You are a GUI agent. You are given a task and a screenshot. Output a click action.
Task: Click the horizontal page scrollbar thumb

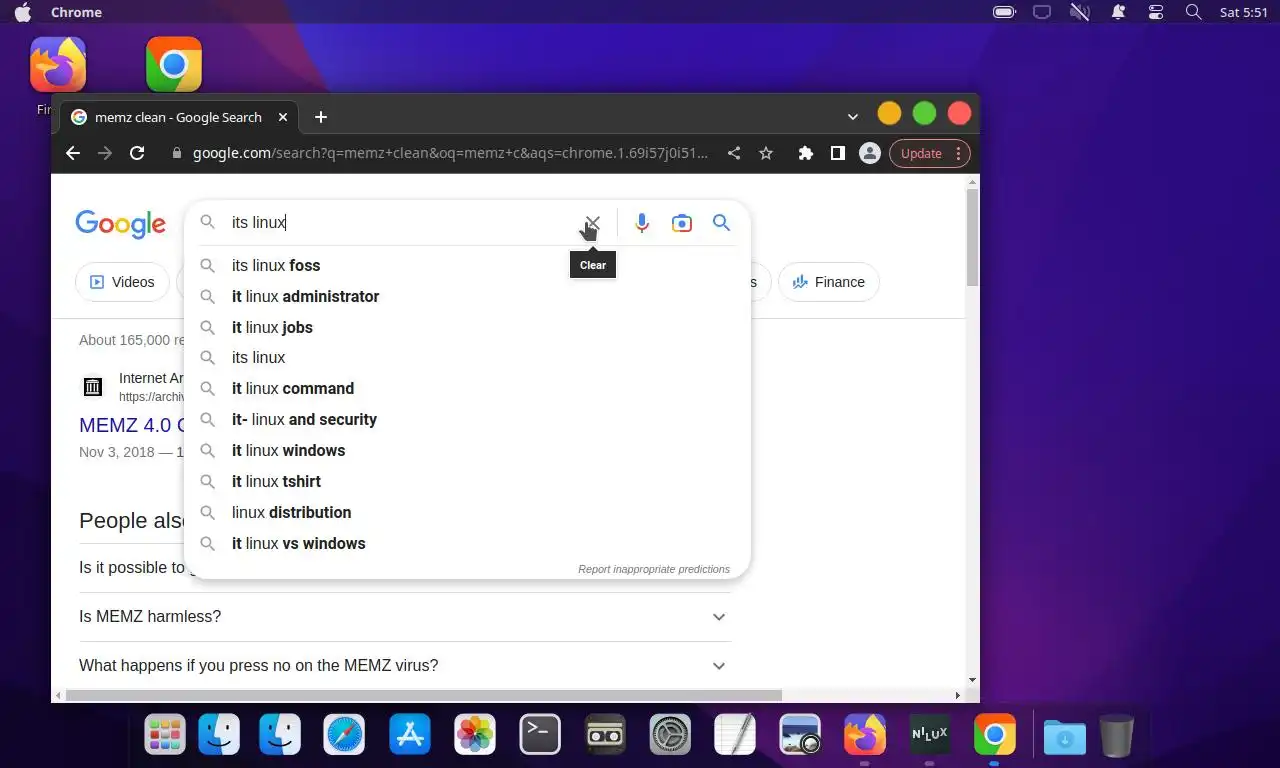(424, 695)
